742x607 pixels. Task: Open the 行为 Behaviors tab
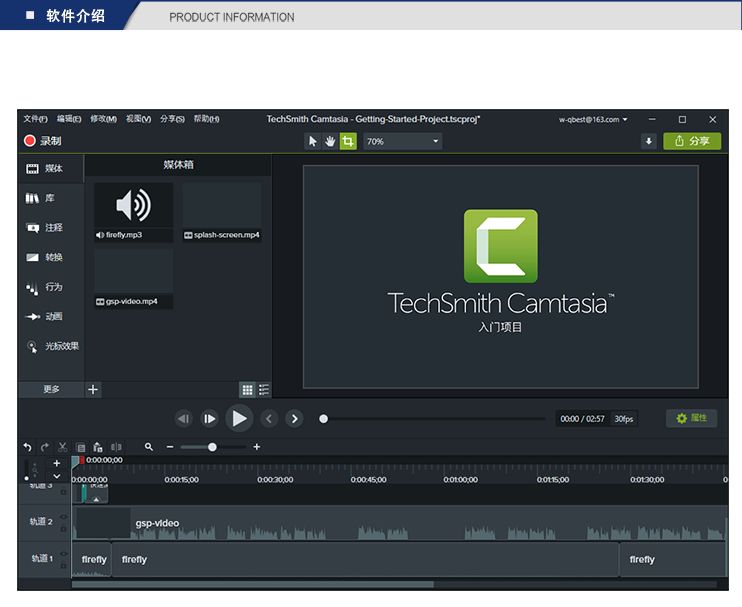pyautogui.click(x=51, y=287)
